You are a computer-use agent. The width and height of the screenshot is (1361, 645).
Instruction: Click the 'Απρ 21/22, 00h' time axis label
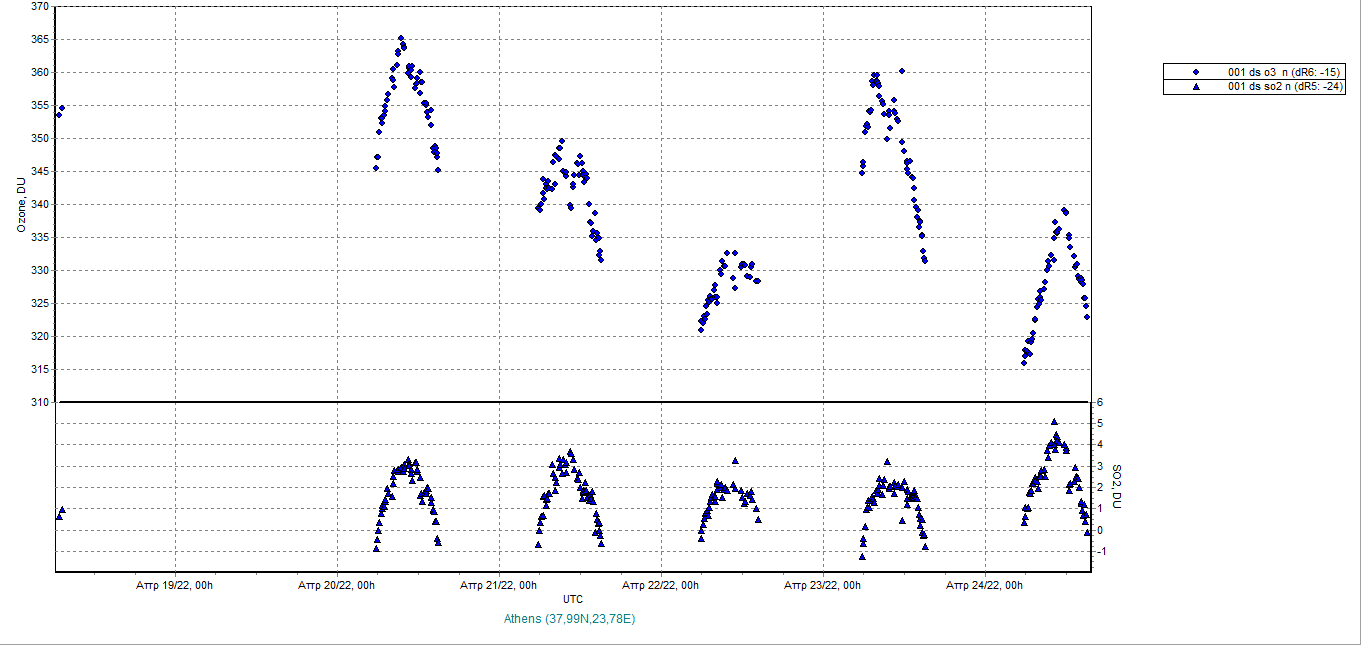[499, 585]
